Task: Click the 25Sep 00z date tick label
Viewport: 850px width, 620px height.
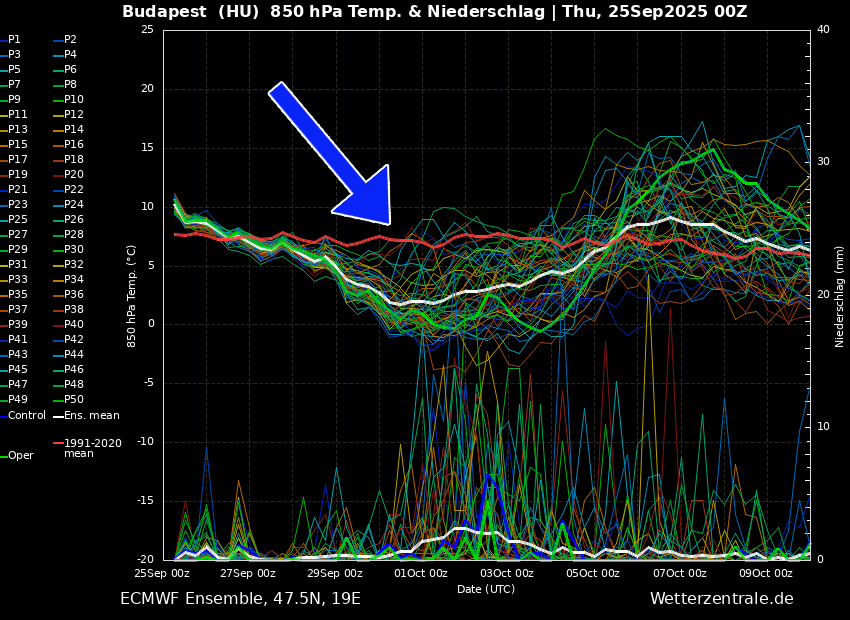Action: pos(162,574)
